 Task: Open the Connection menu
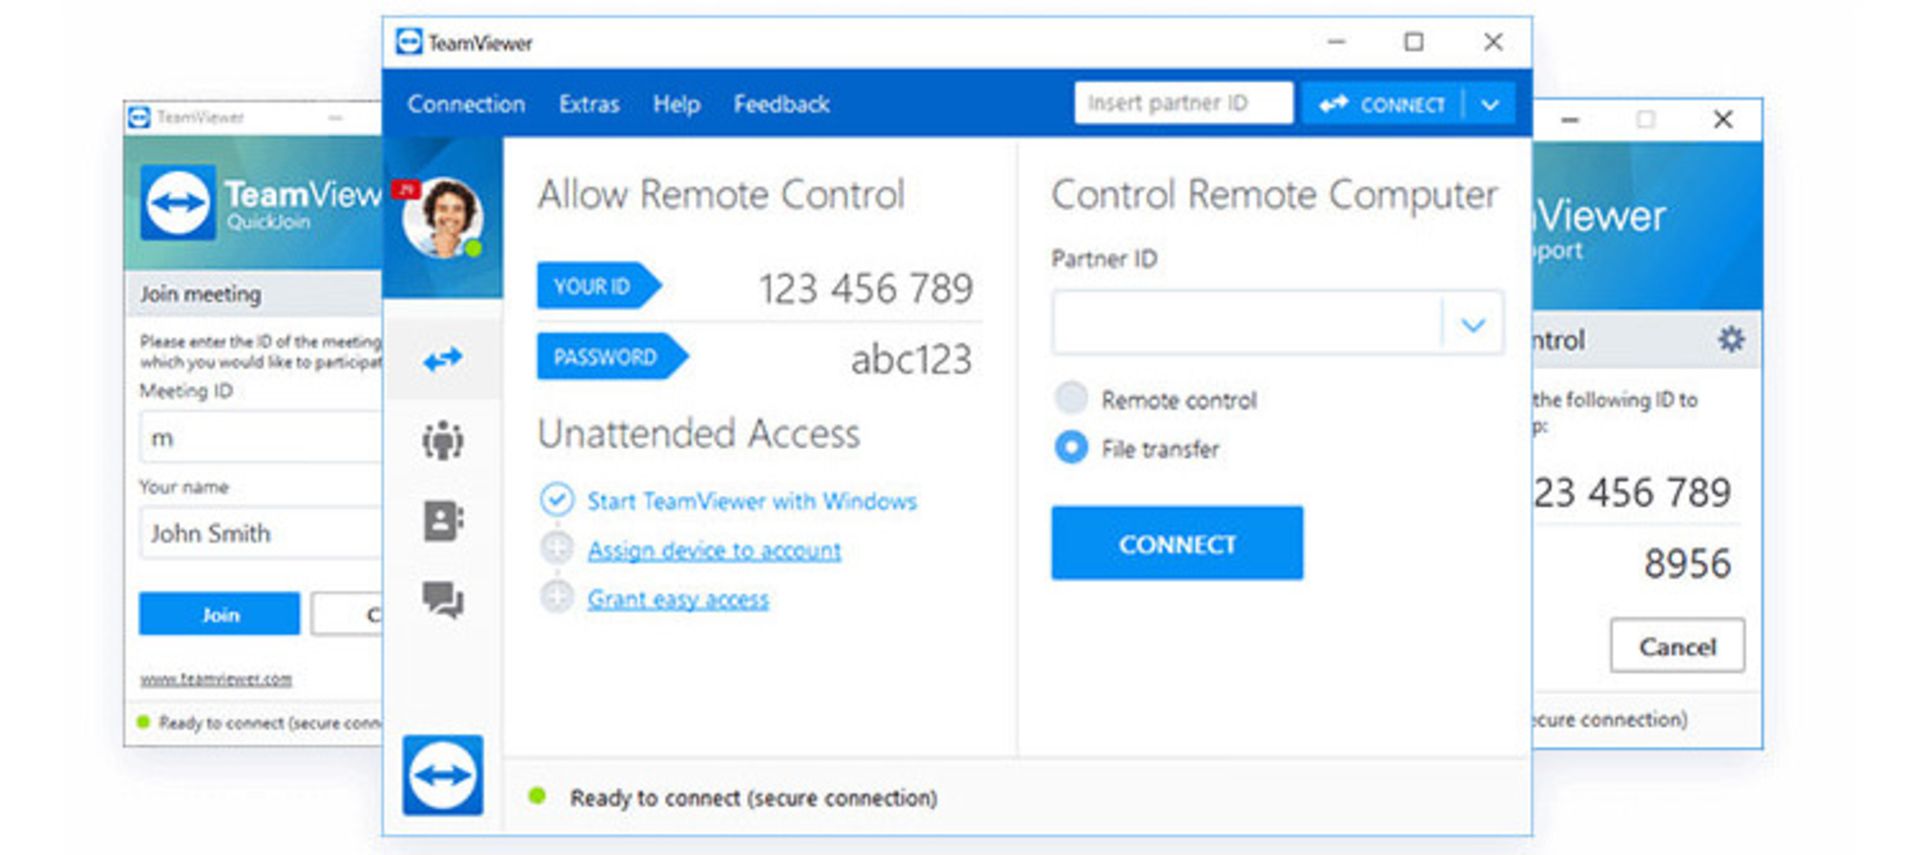tap(466, 104)
